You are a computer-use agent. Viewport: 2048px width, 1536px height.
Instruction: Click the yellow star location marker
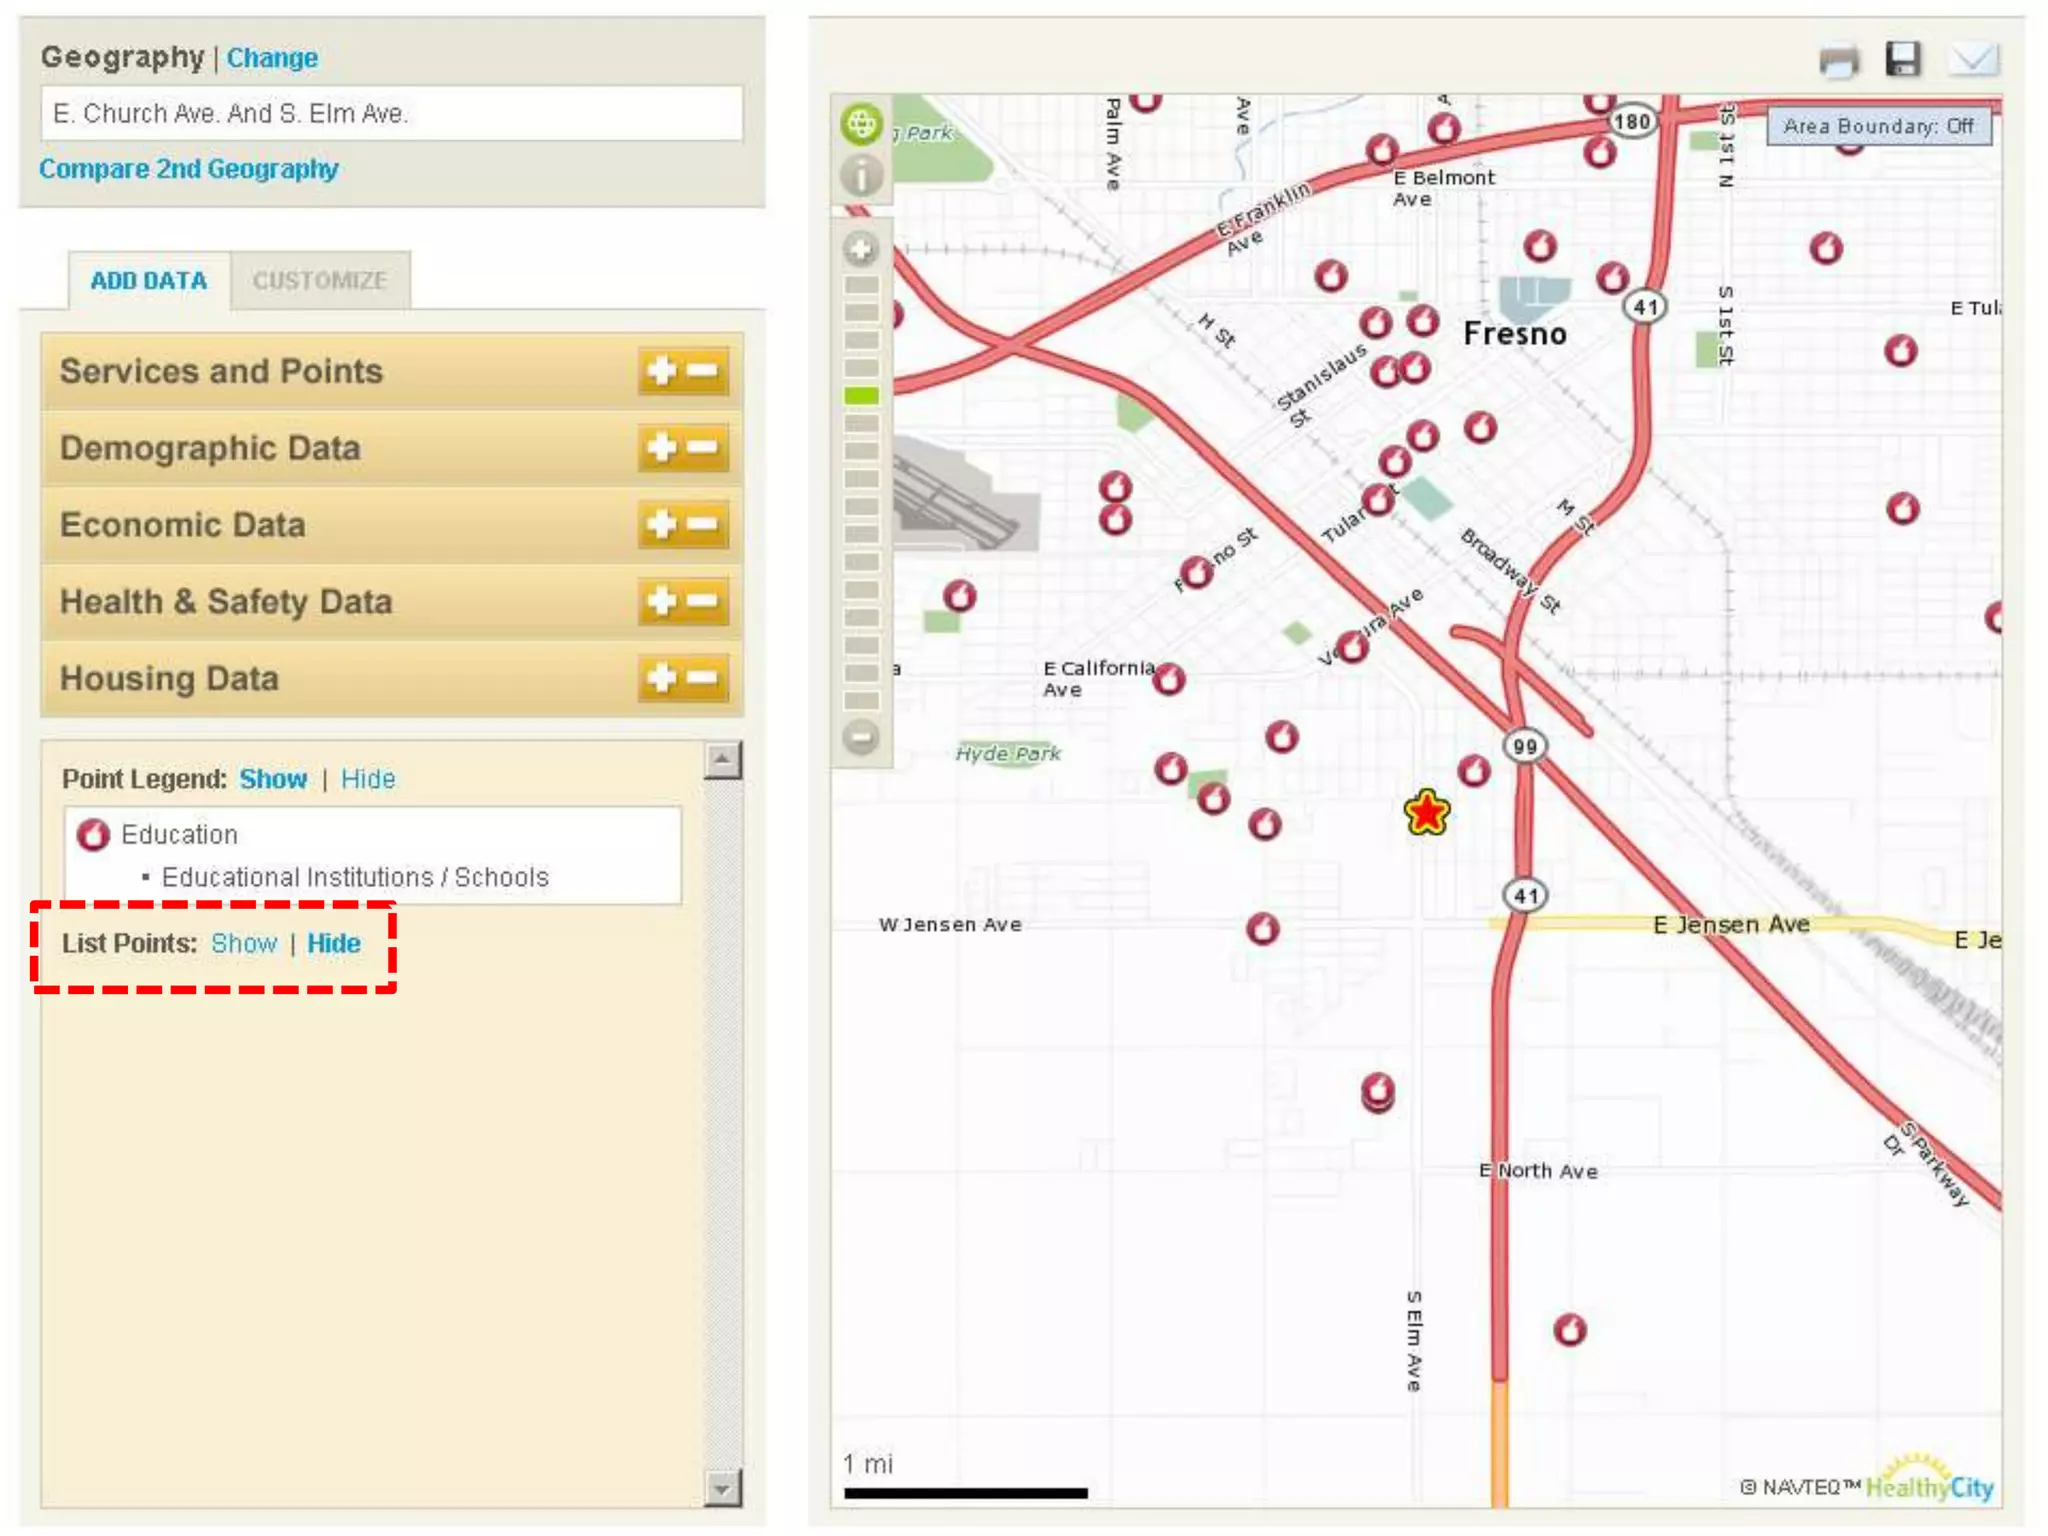(x=1426, y=812)
